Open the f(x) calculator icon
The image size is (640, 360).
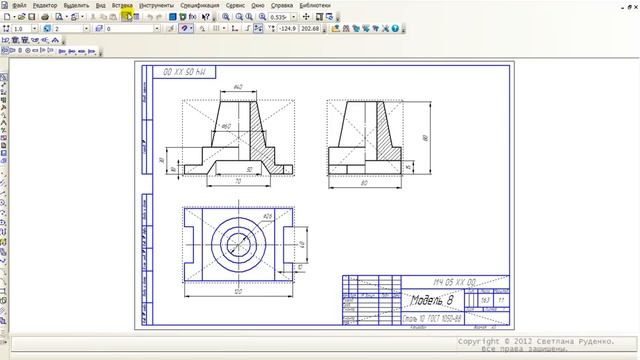(x=192, y=17)
